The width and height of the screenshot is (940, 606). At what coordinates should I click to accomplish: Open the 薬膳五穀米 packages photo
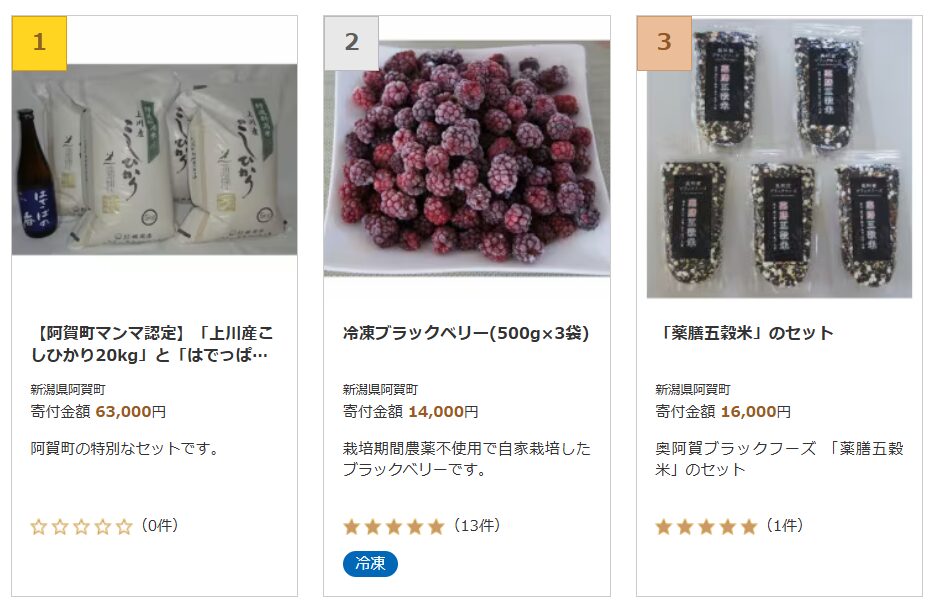pos(779,158)
